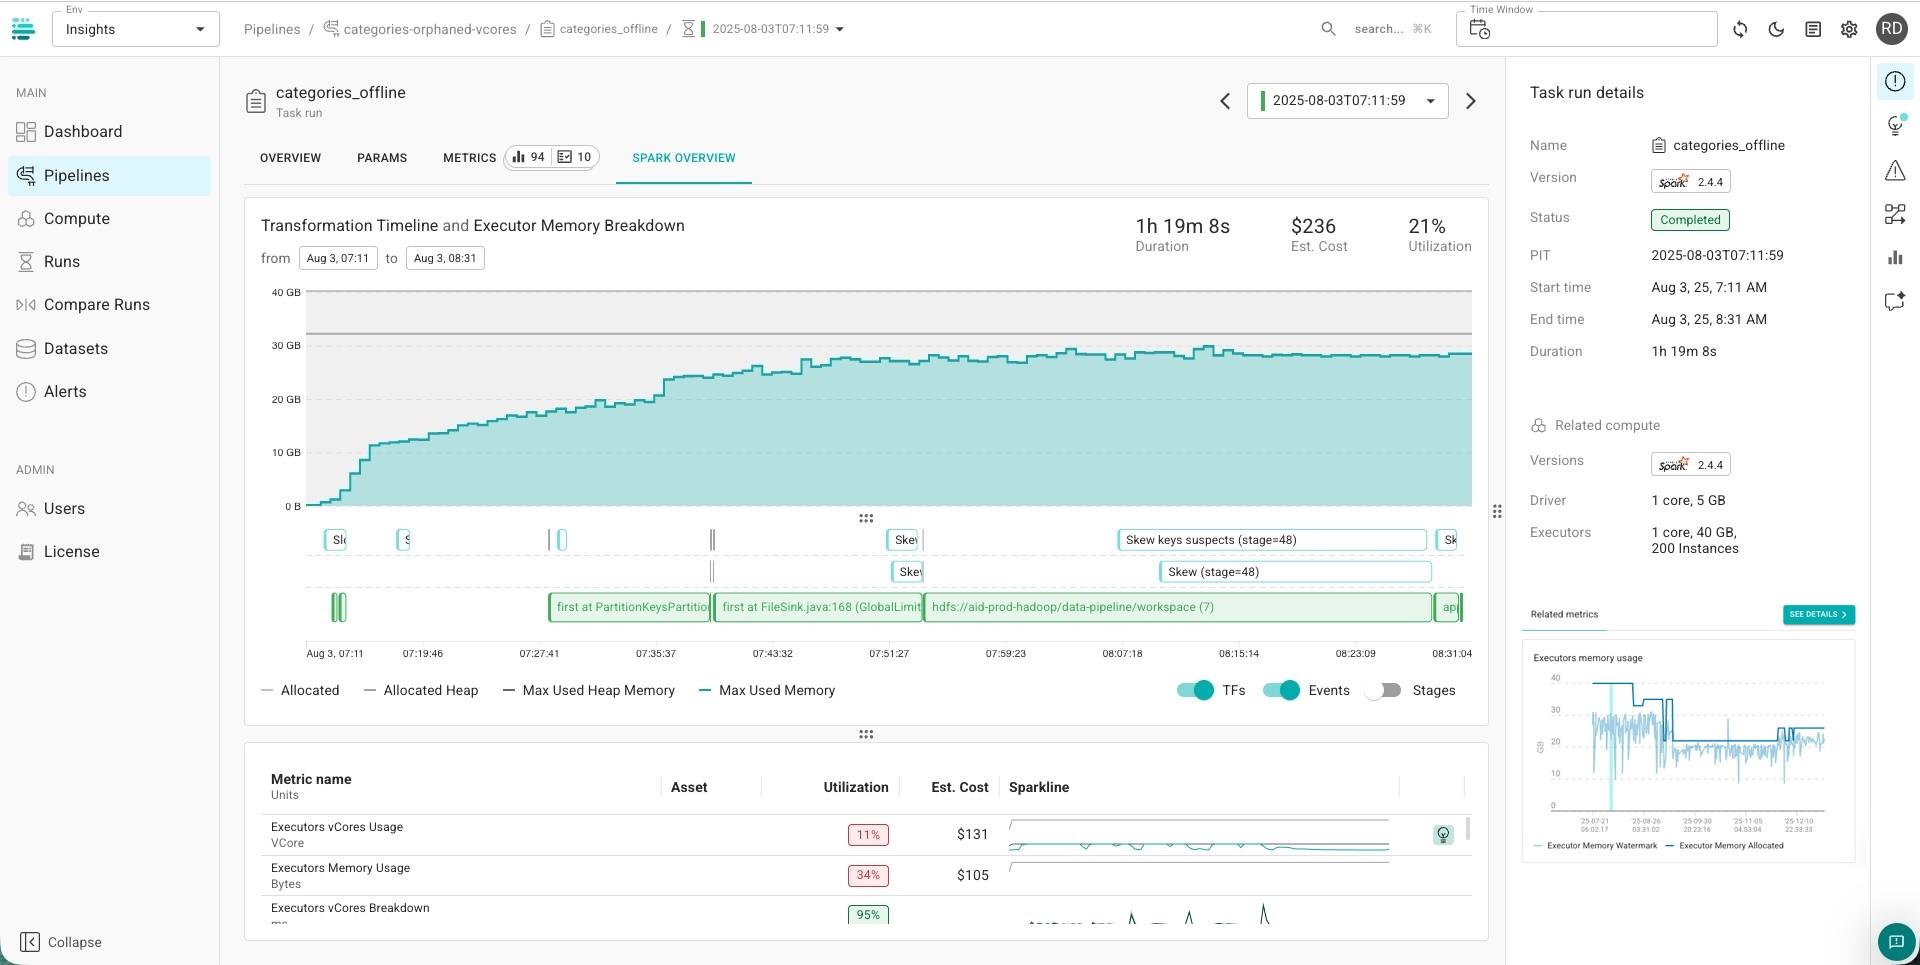This screenshot has height=965, width=1920.
Task: Open Compare Runs page
Action: 109,305
